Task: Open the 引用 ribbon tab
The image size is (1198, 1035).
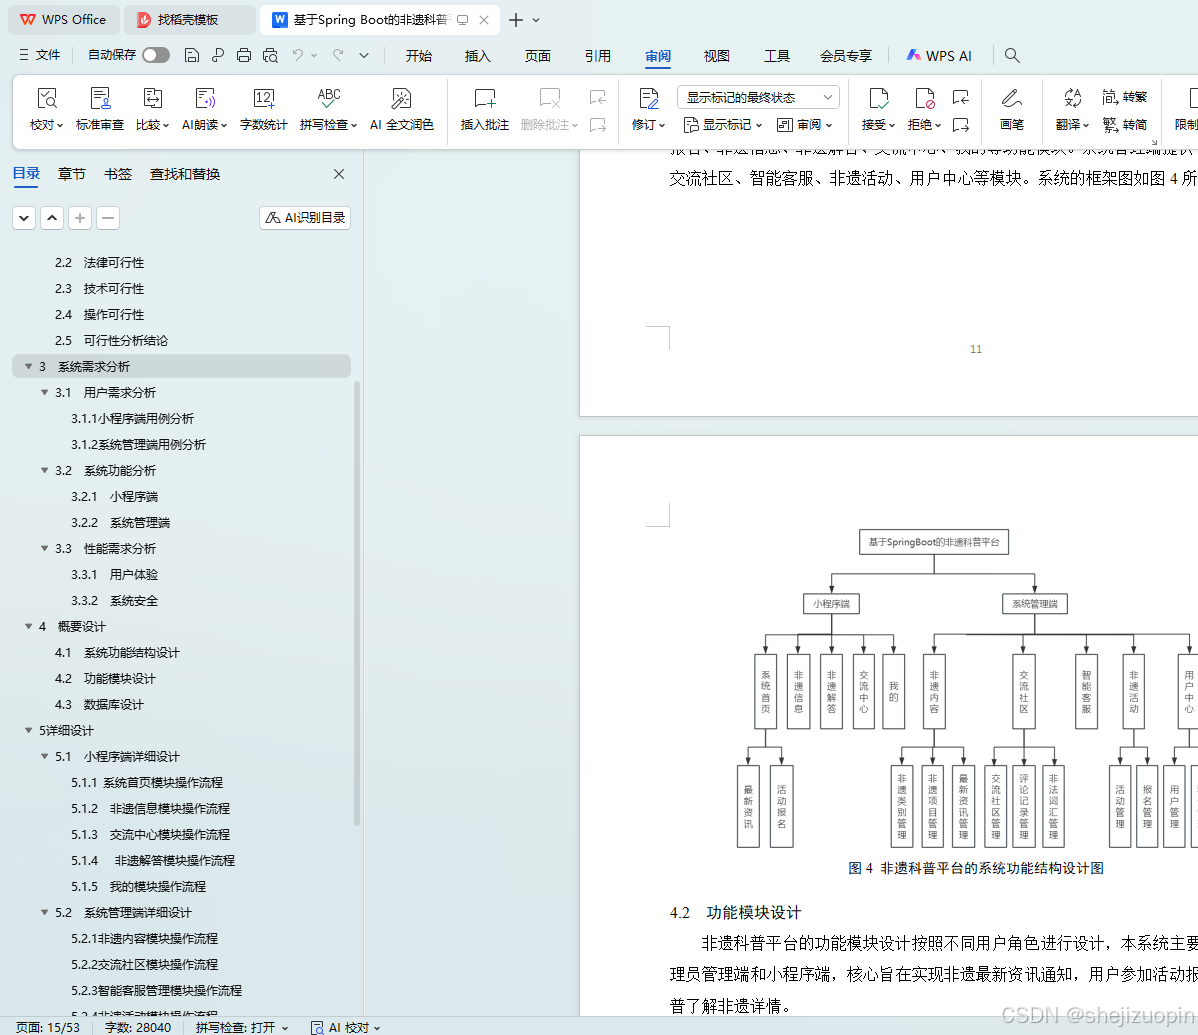Action: [x=597, y=55]
